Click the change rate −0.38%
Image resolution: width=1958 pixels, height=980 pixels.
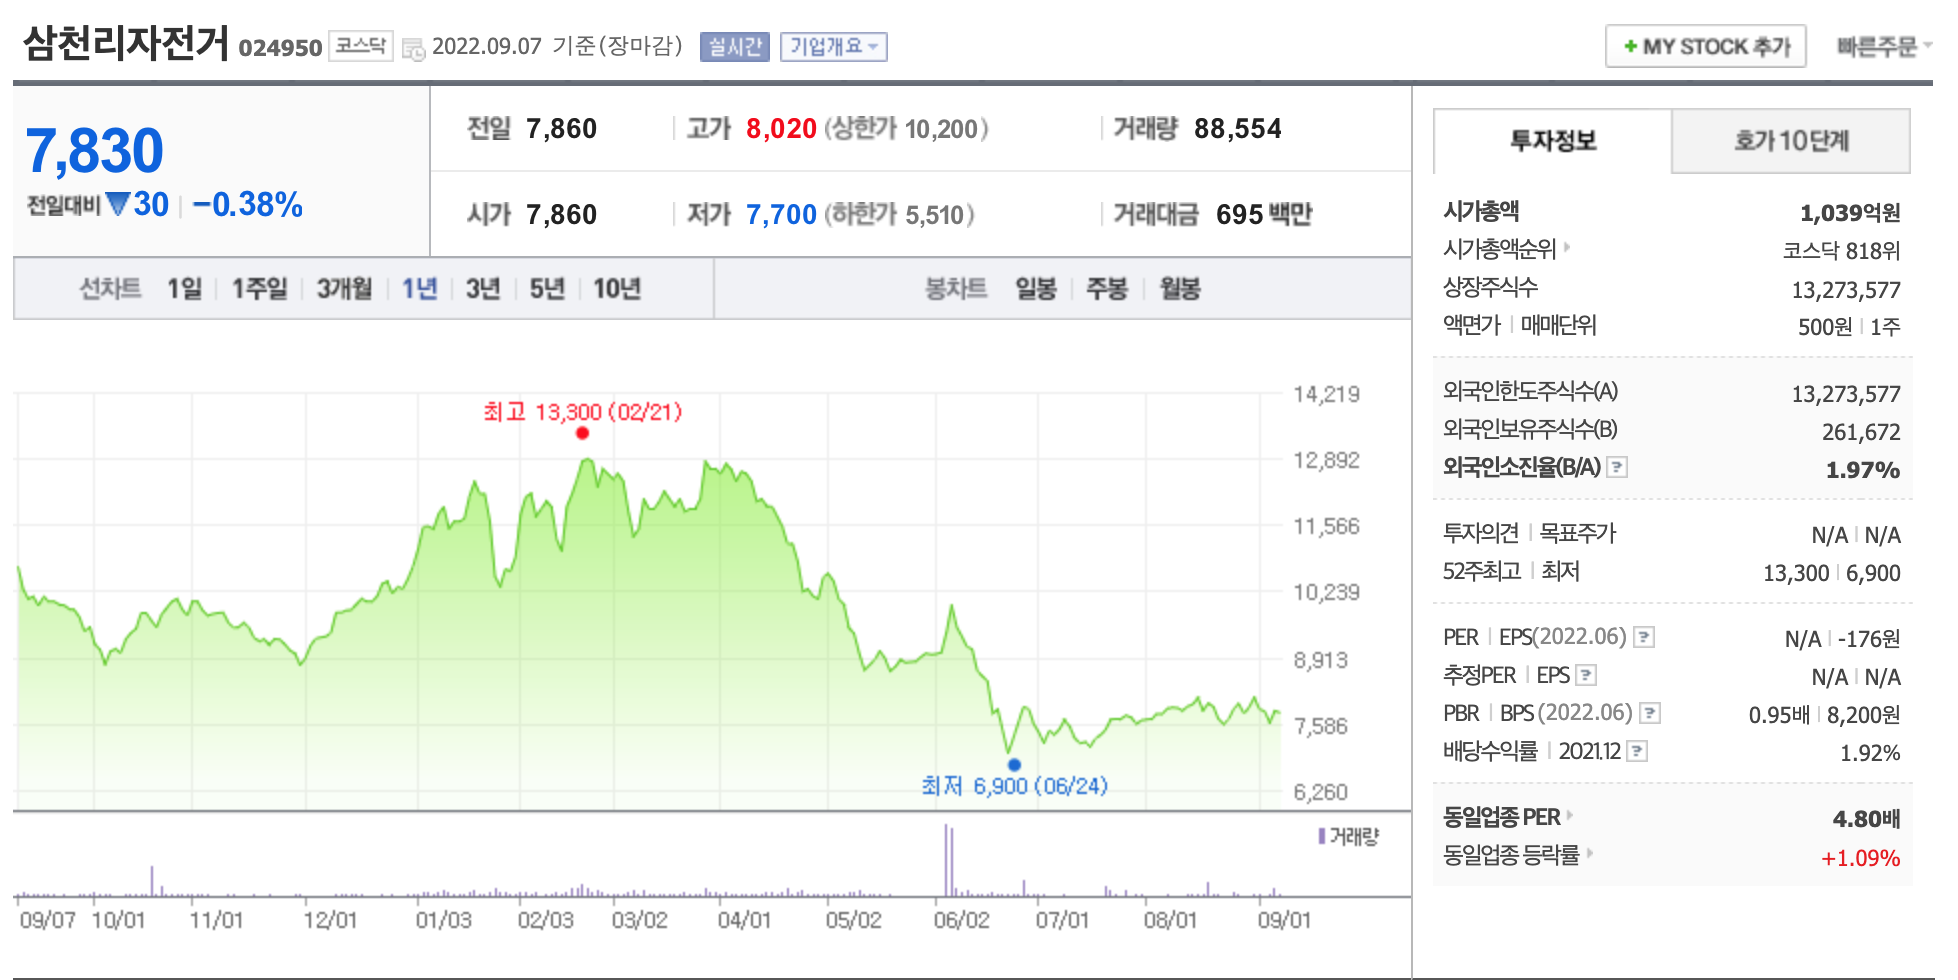(x=247, y=205)
